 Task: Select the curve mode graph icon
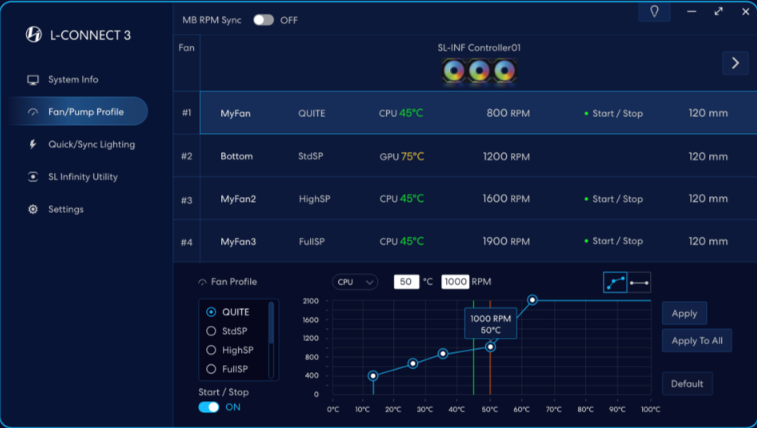click(615, 282)
